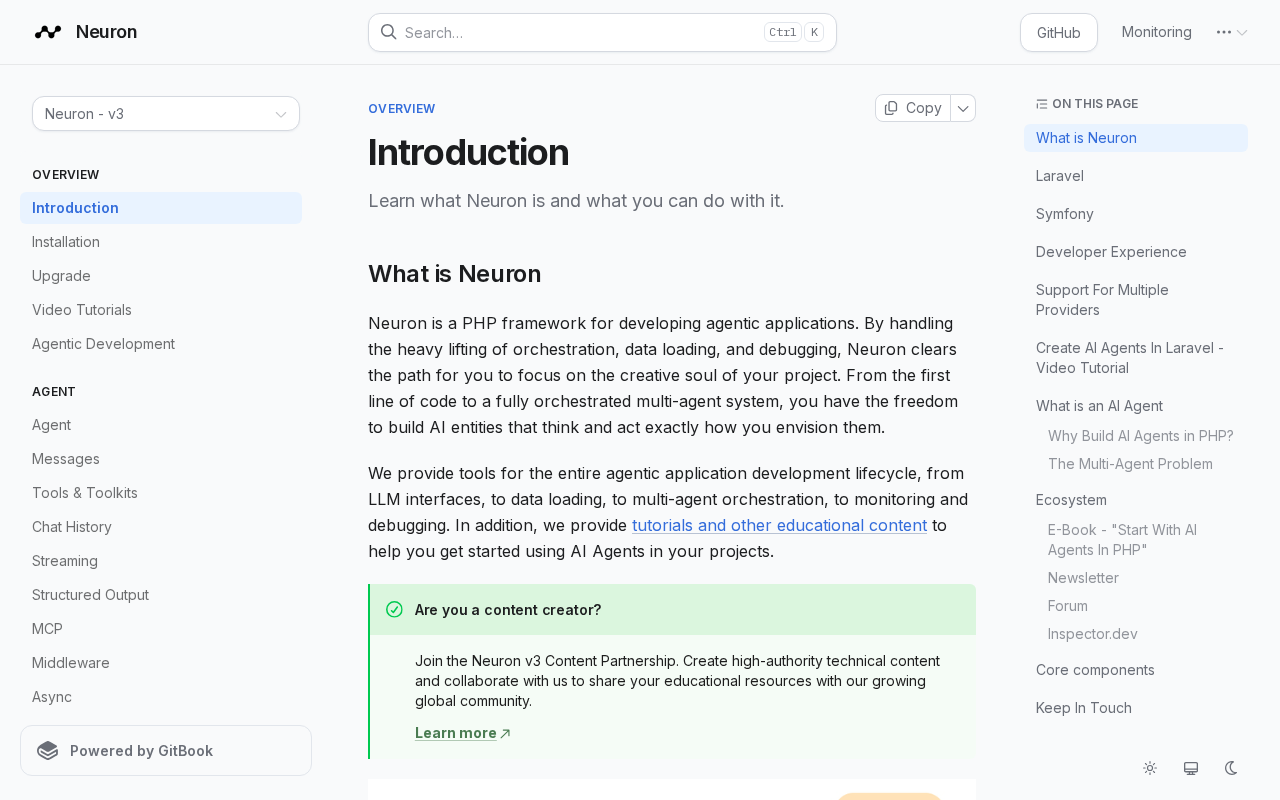Screen dimensions: 1280x800
Task: Focus the Search input field
Action: [580, 32]
